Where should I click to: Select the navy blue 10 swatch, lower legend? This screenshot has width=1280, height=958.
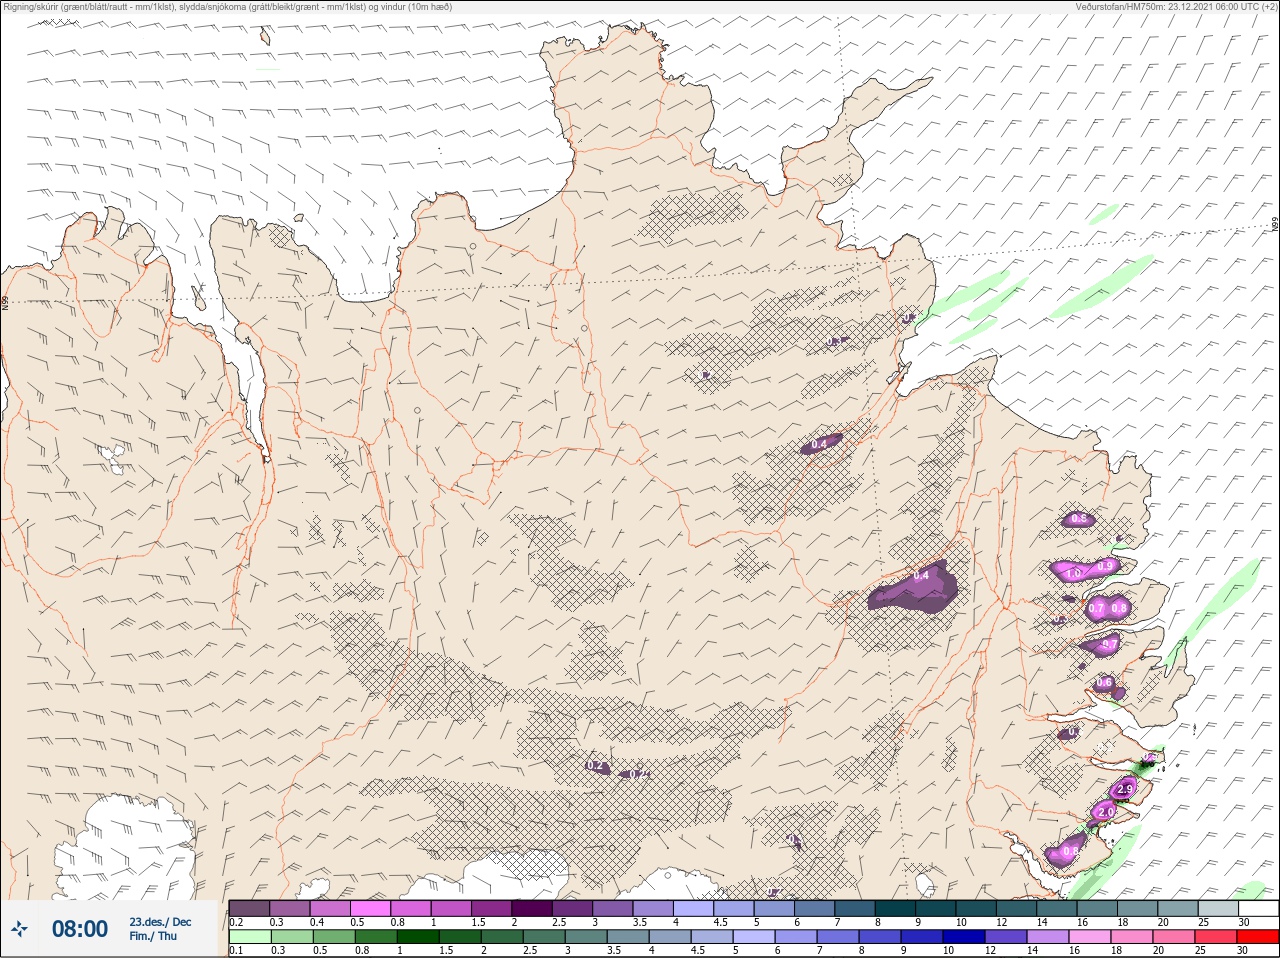(963, 937)
